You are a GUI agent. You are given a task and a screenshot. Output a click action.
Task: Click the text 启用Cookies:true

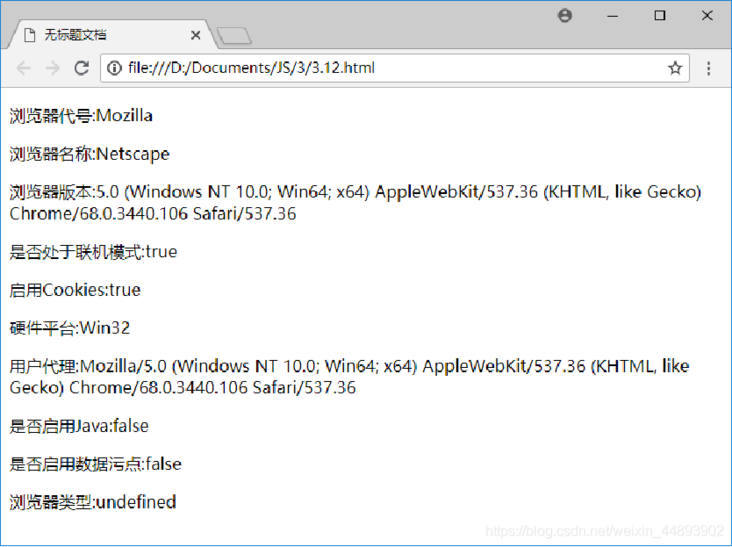[75, 290]
